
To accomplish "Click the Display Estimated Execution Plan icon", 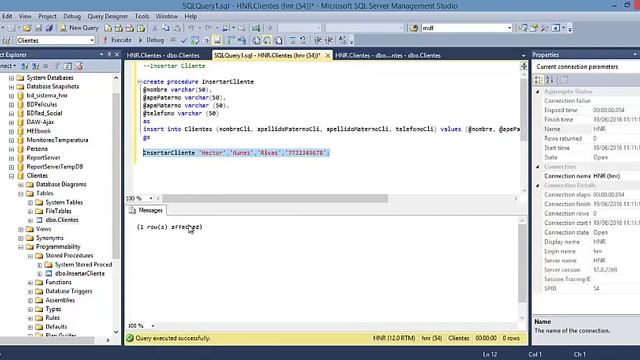I will (195, 40).
